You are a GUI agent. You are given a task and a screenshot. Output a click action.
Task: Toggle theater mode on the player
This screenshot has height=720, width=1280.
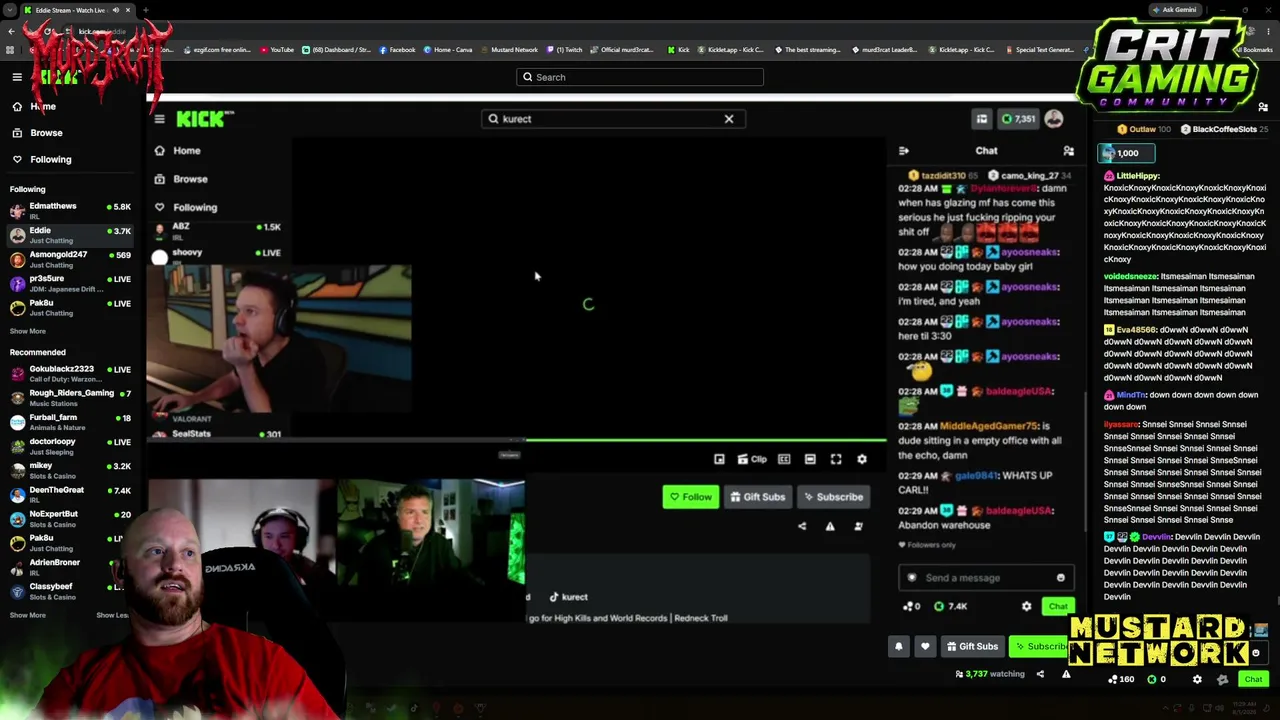810,459
